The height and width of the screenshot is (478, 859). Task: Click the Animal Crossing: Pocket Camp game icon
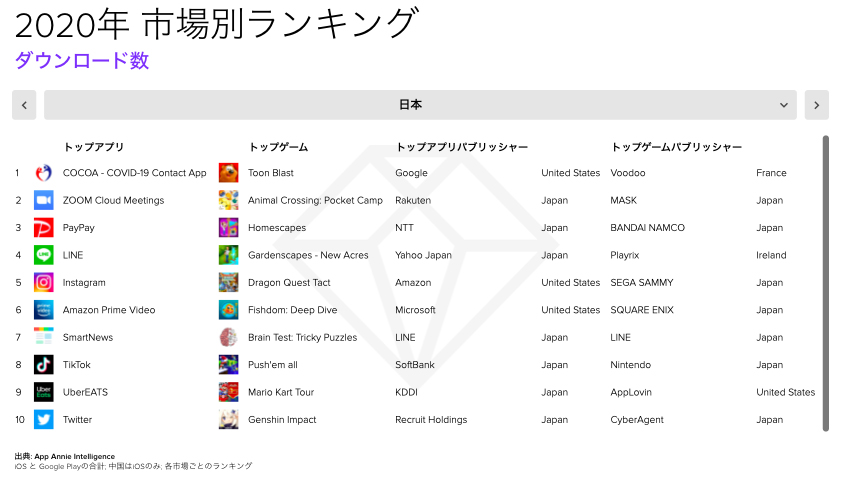tap(228, 200)
